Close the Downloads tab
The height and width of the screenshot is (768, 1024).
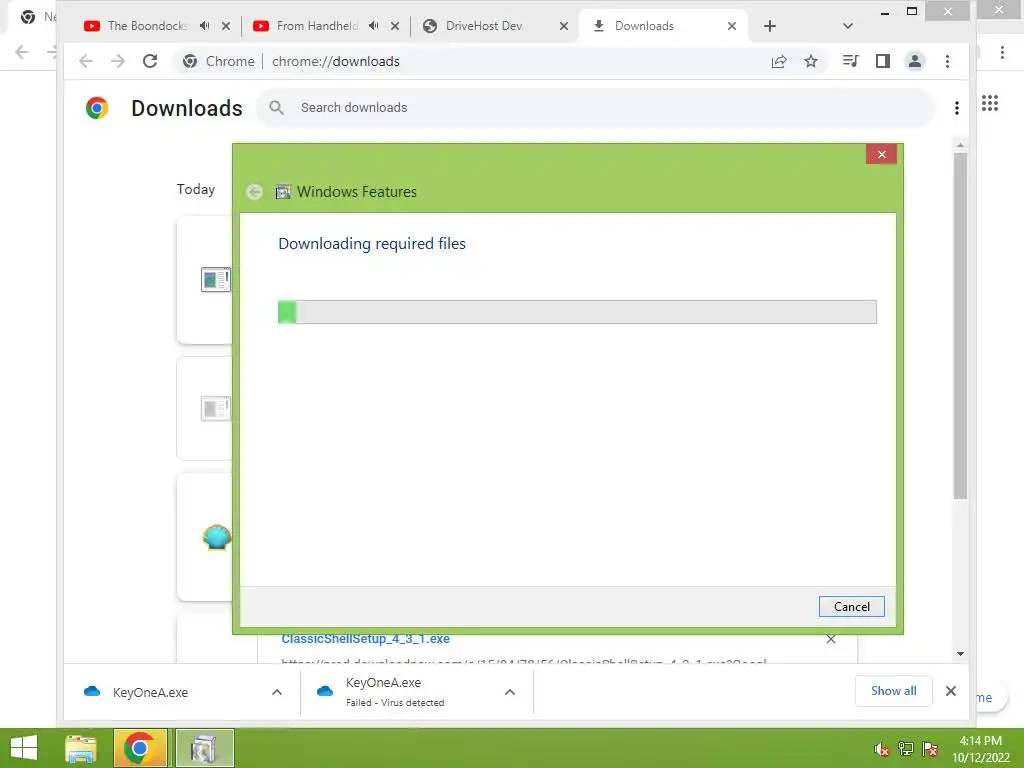click(x=732, y=26)
